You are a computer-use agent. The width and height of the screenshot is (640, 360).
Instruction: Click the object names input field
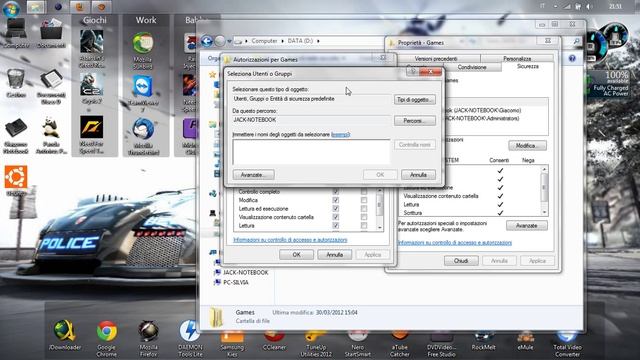coord(311,152)
